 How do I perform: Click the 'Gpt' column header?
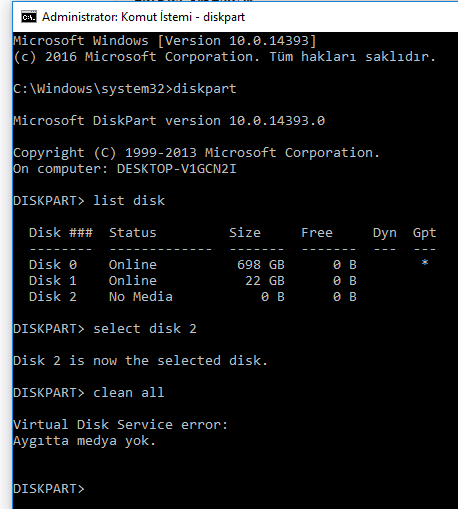tap(424, 233)
